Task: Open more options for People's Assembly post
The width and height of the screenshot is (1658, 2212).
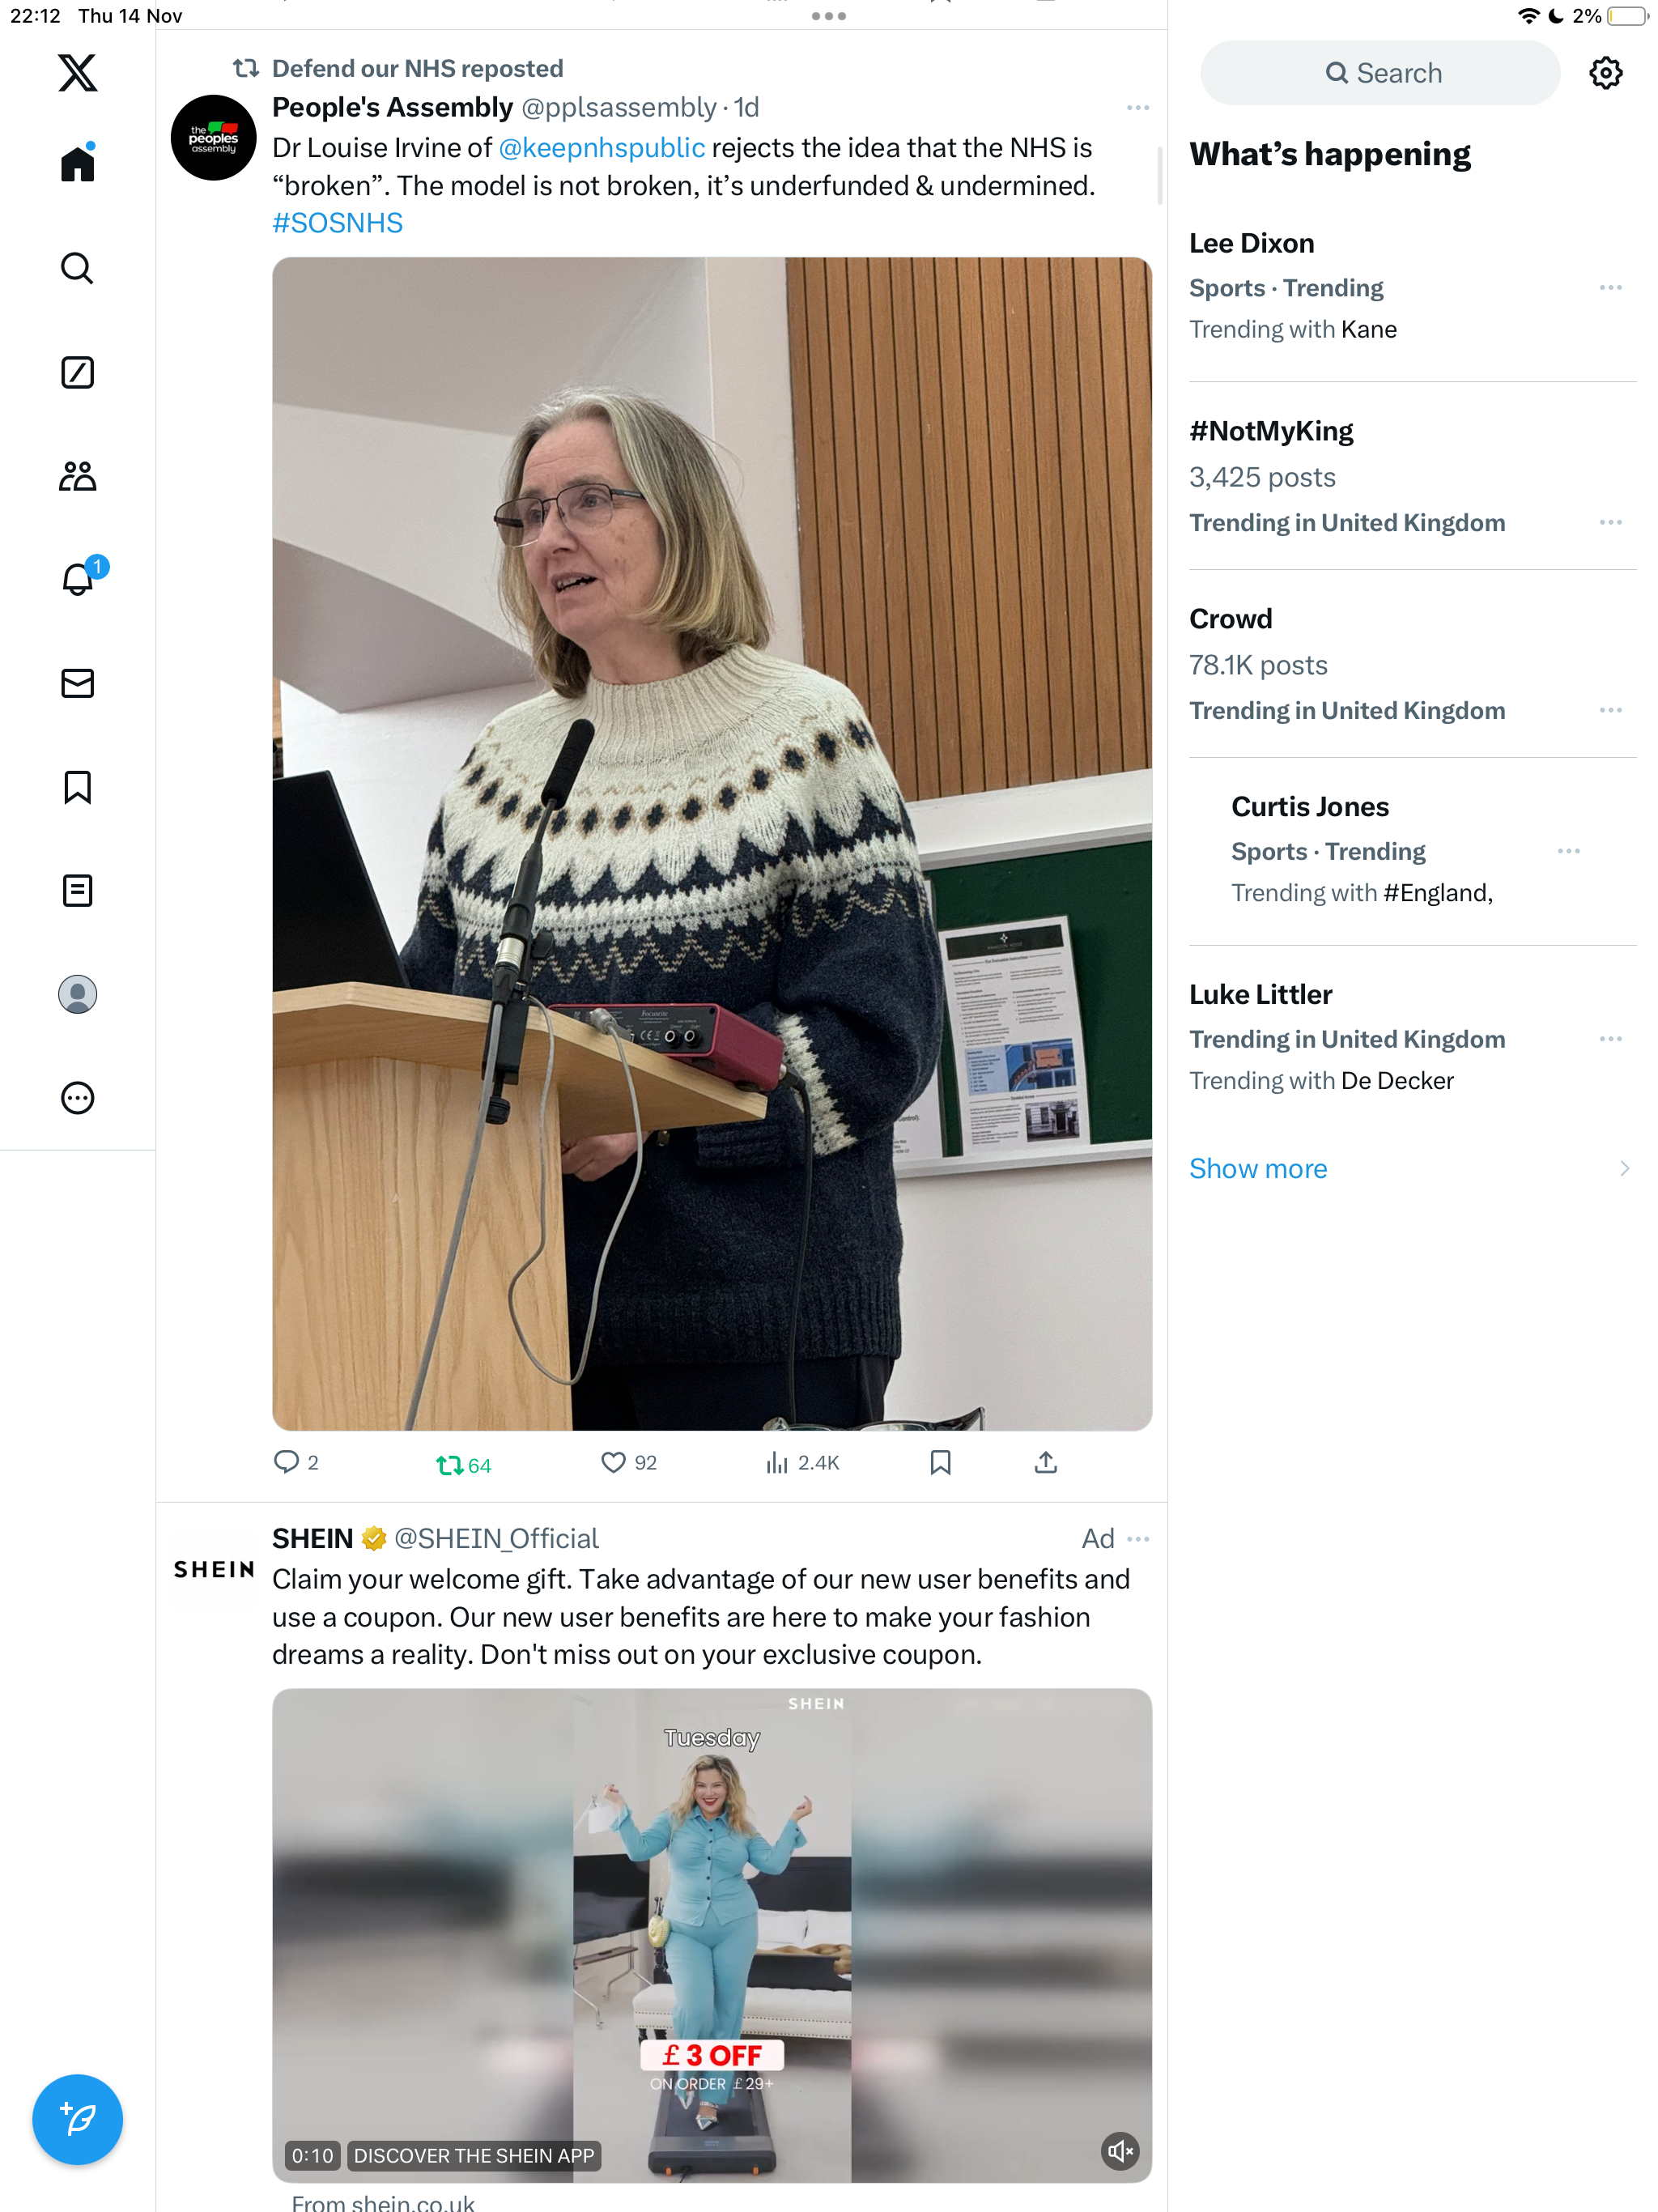Action: click(1138, 107)
